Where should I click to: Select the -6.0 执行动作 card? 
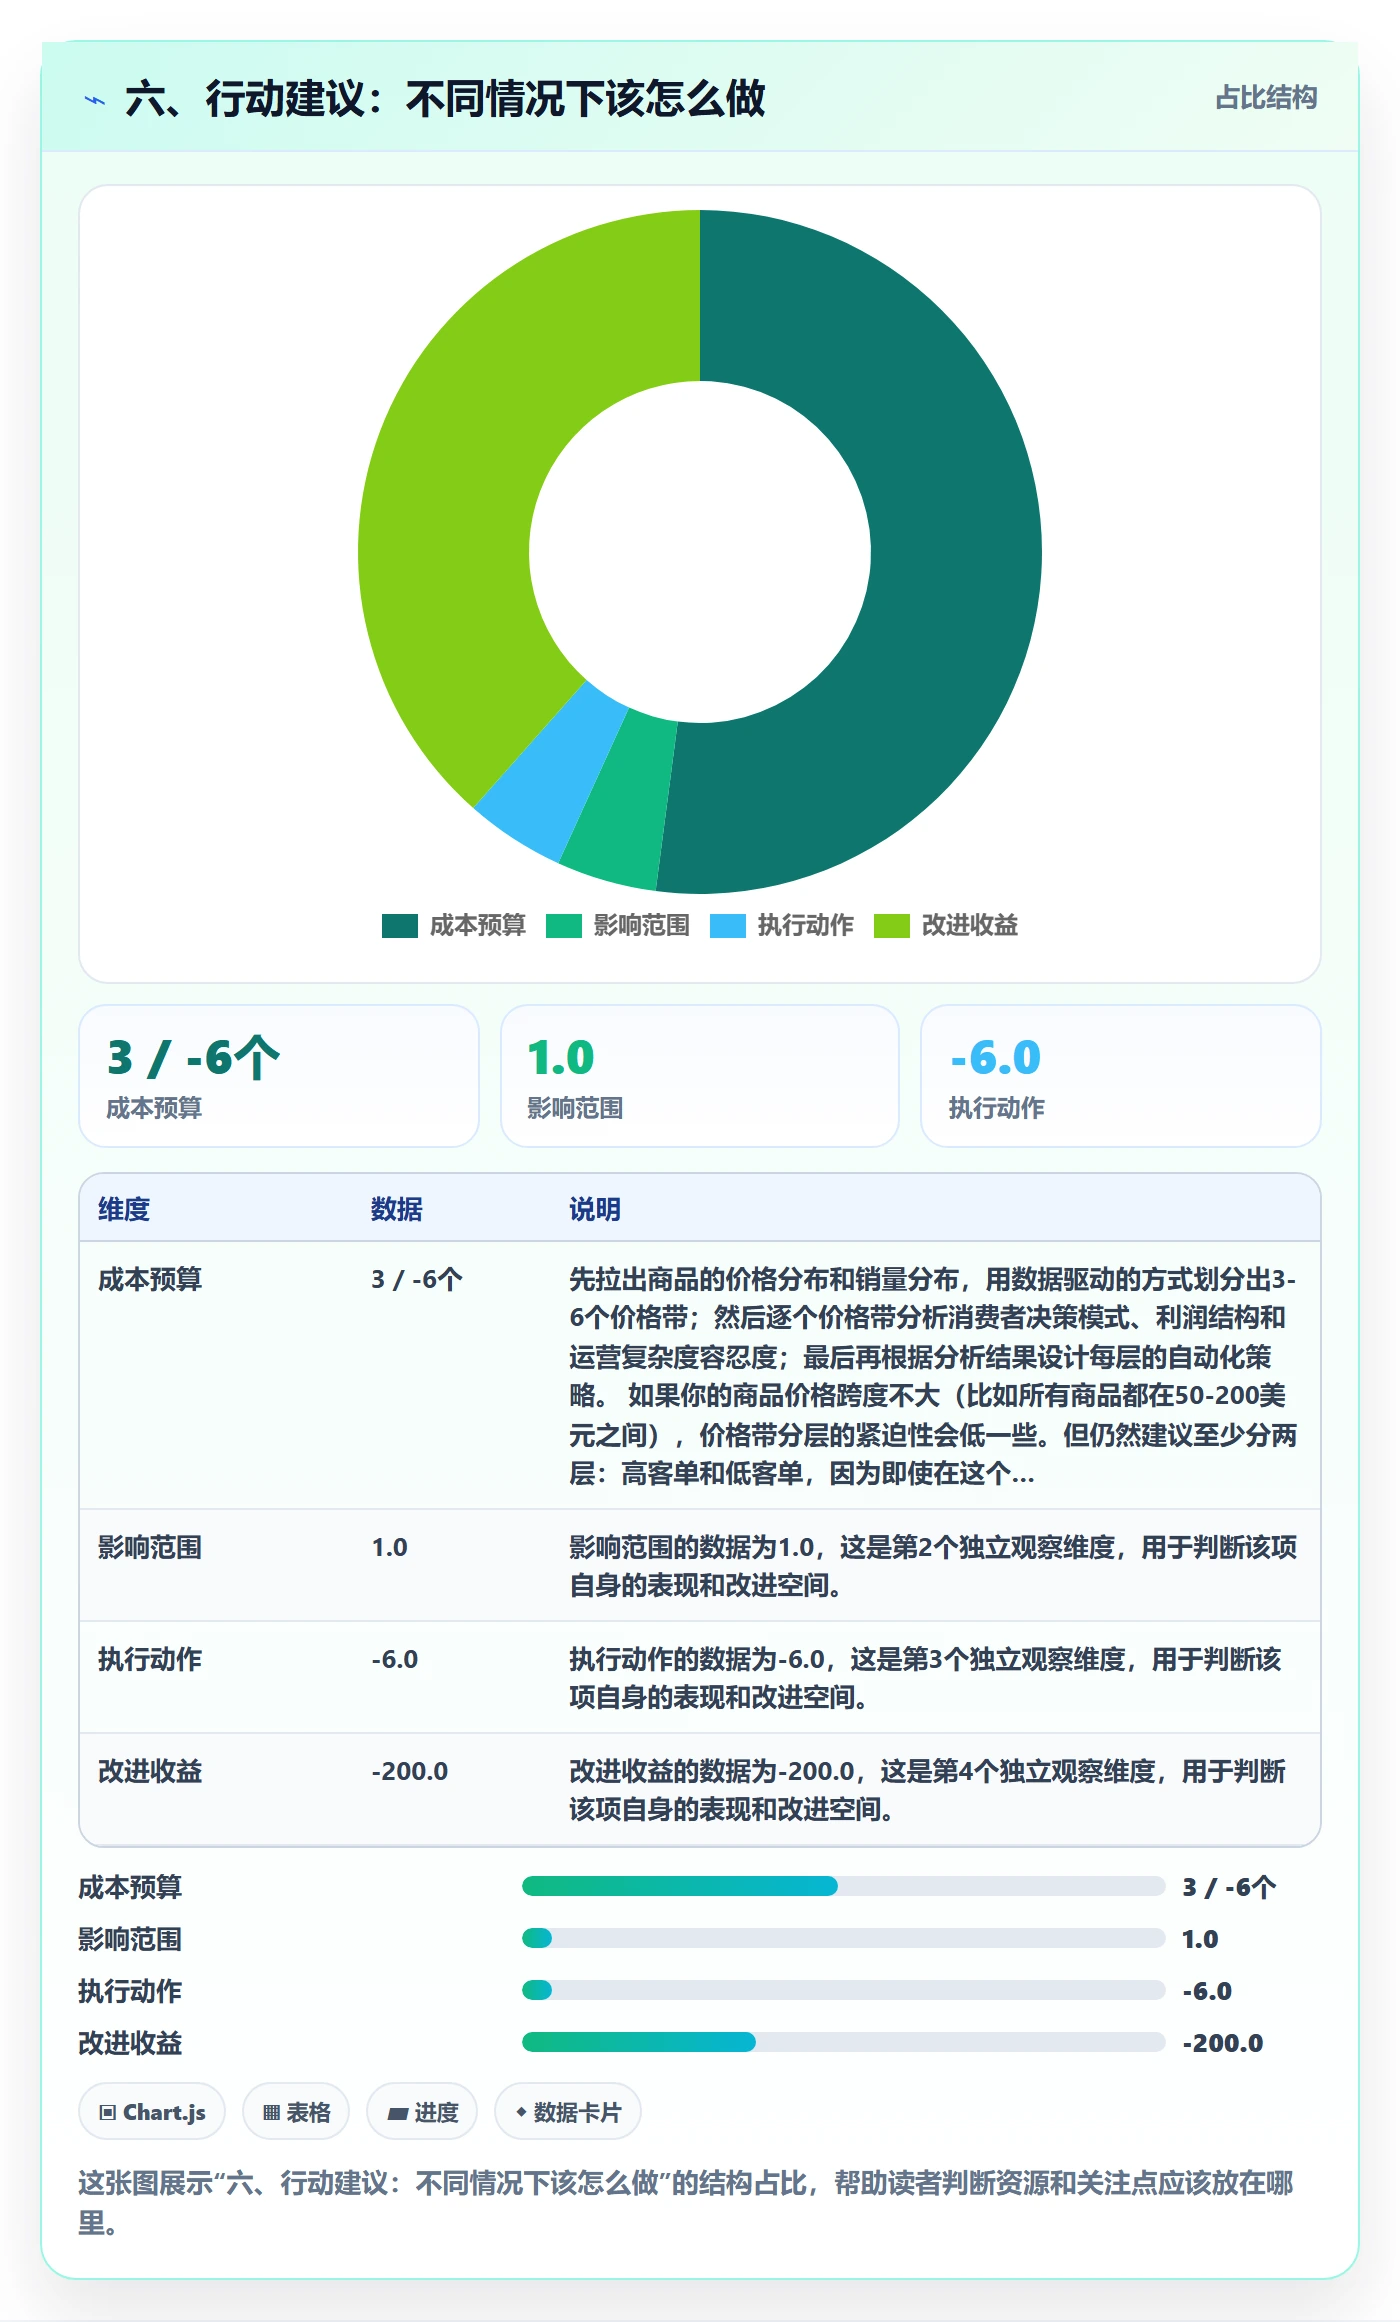coord(1121,1076)
